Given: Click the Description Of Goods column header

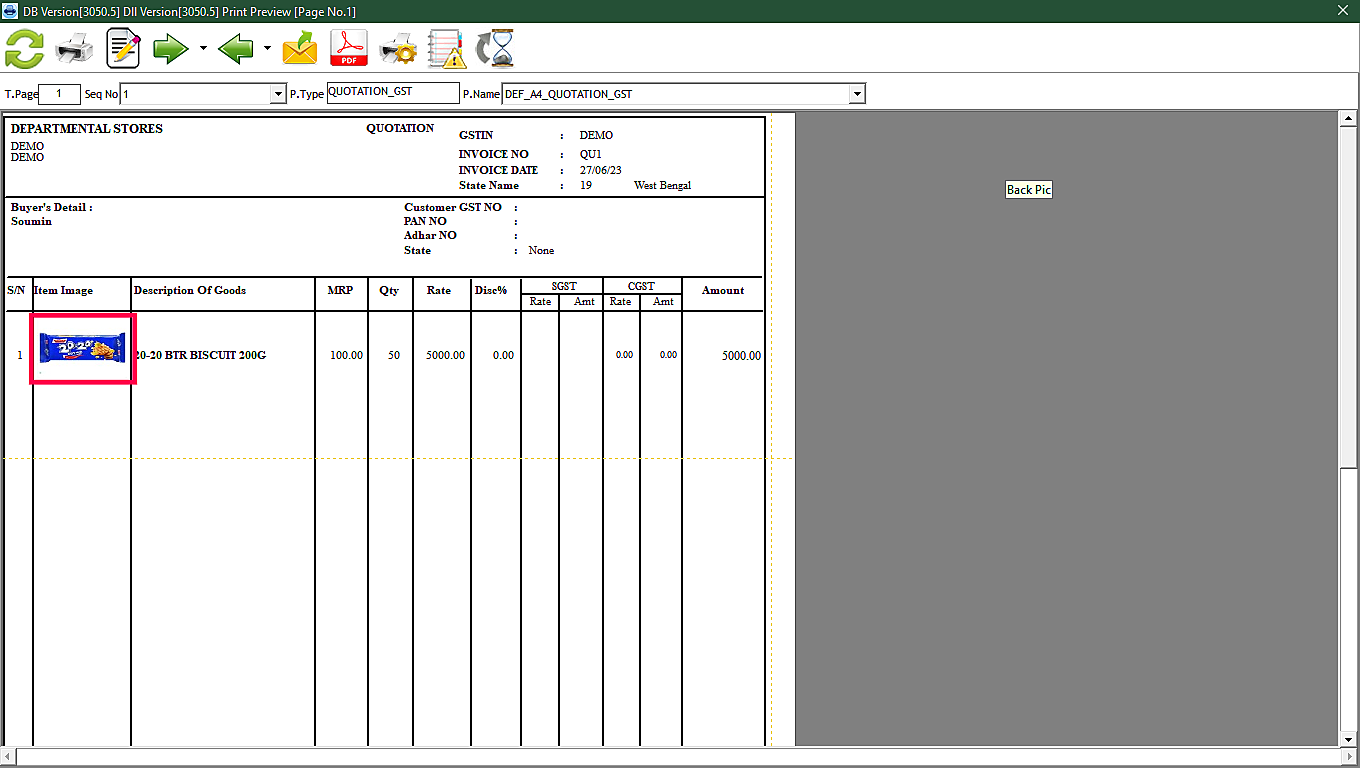Looking at the screenshot, I should point(190,291).
